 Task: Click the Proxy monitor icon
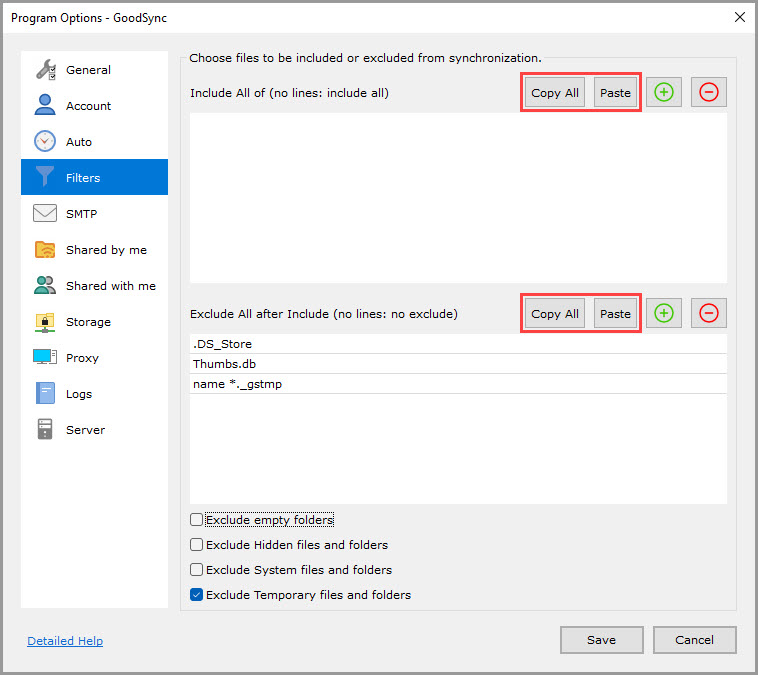[x=45, y=357]
